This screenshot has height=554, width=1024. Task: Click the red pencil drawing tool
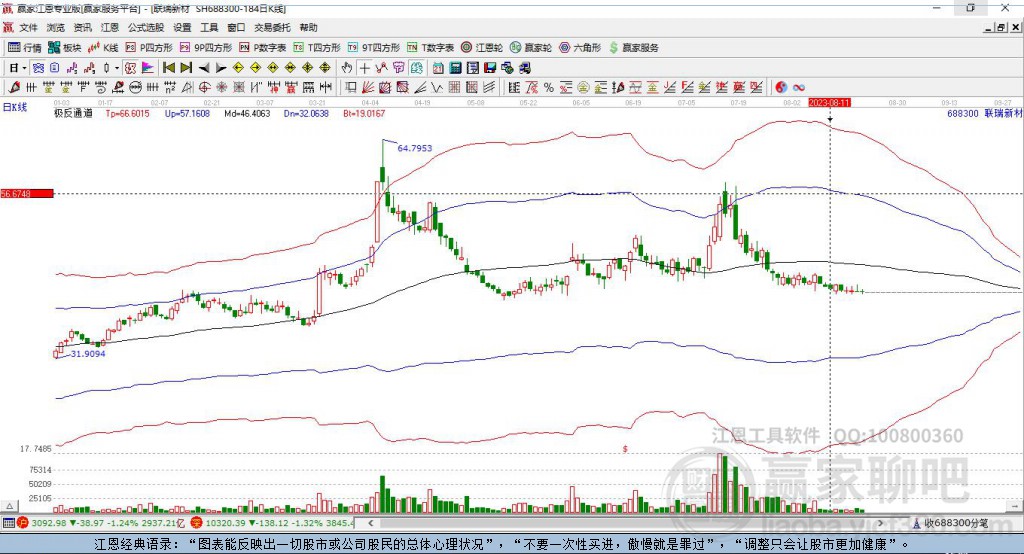[x=14, y=87]
